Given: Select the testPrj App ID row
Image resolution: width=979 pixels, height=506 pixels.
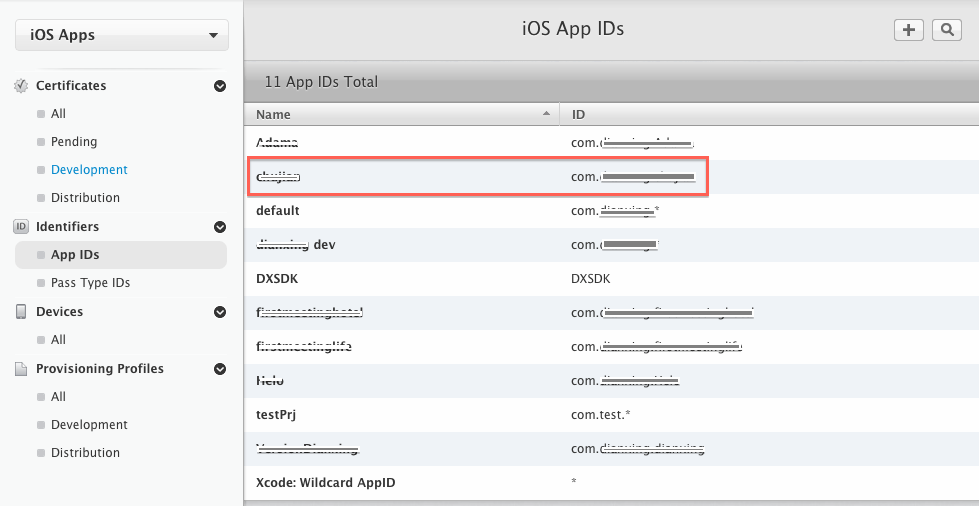Looking at the screenshot, I should click(x=612, y=415).
